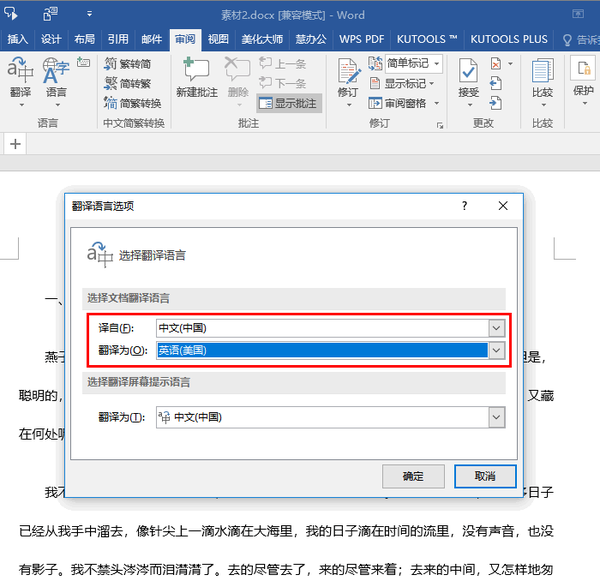This screenshot has width=600, height=581.
Task: Click the 保护 protect document icon
Action: coord(583,78)
